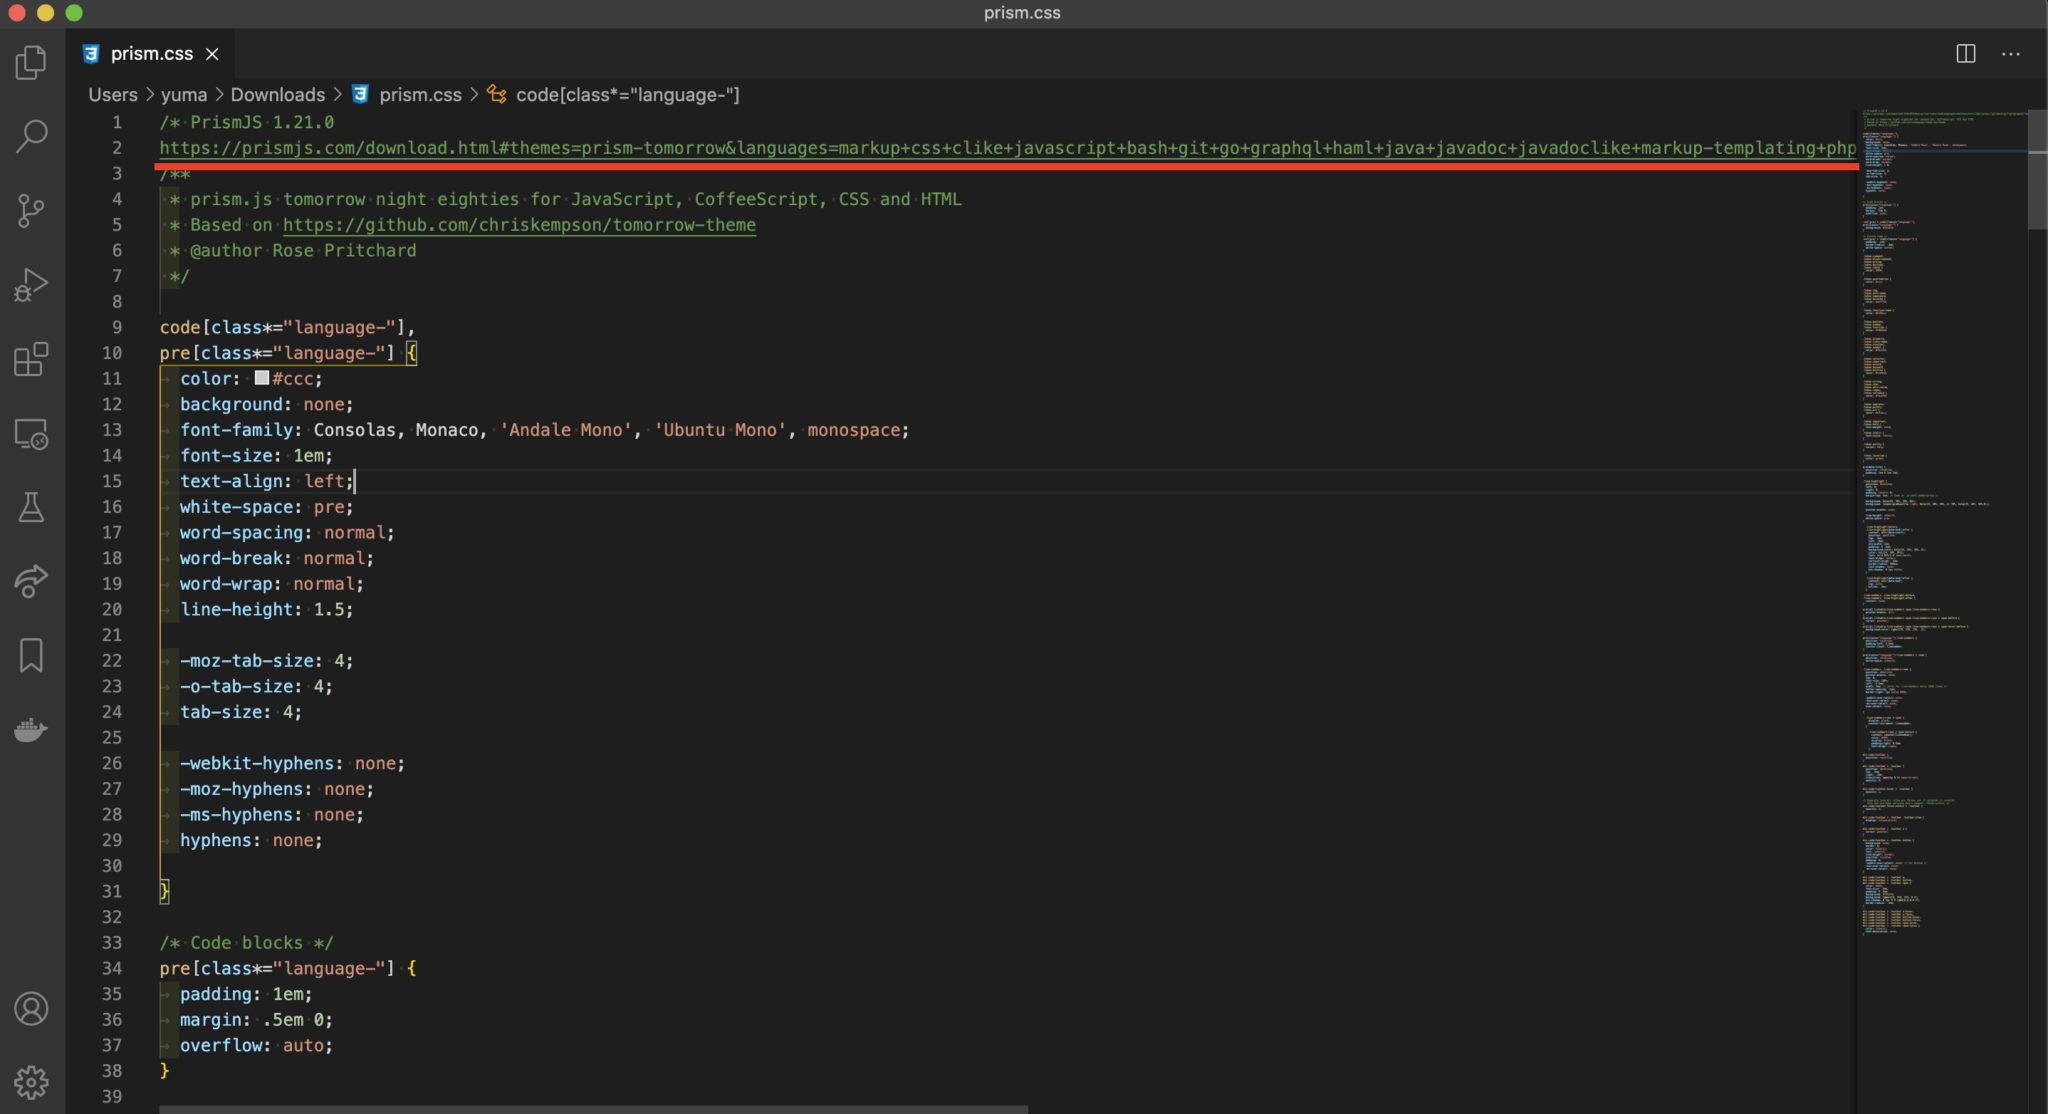Open the Bookmarks icon in sidebar
Image resolution: width=2048 pixels, height=1114 pixels.
point(31,656)
